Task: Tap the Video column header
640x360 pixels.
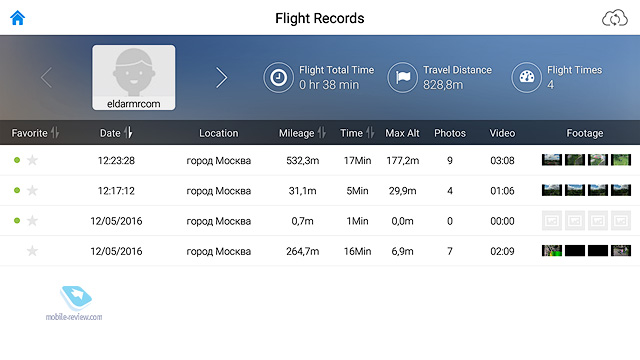Action: coord(502,133)
